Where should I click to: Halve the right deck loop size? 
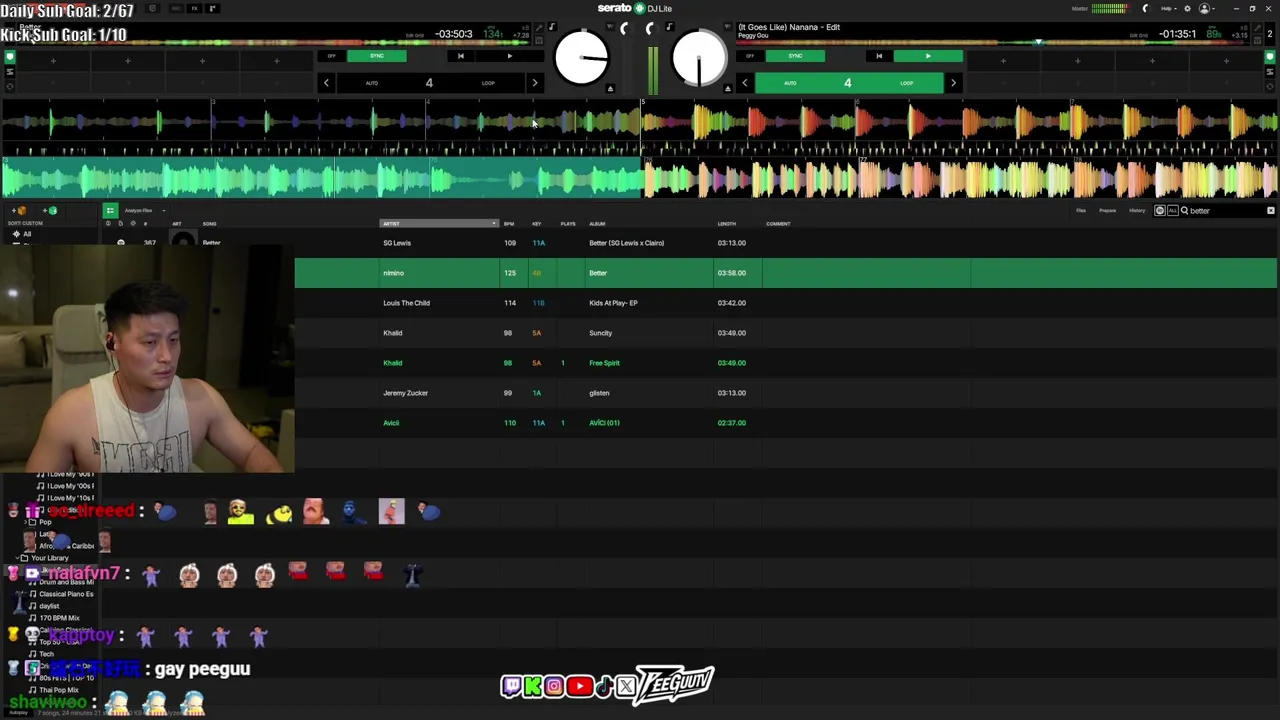(745, 83)
